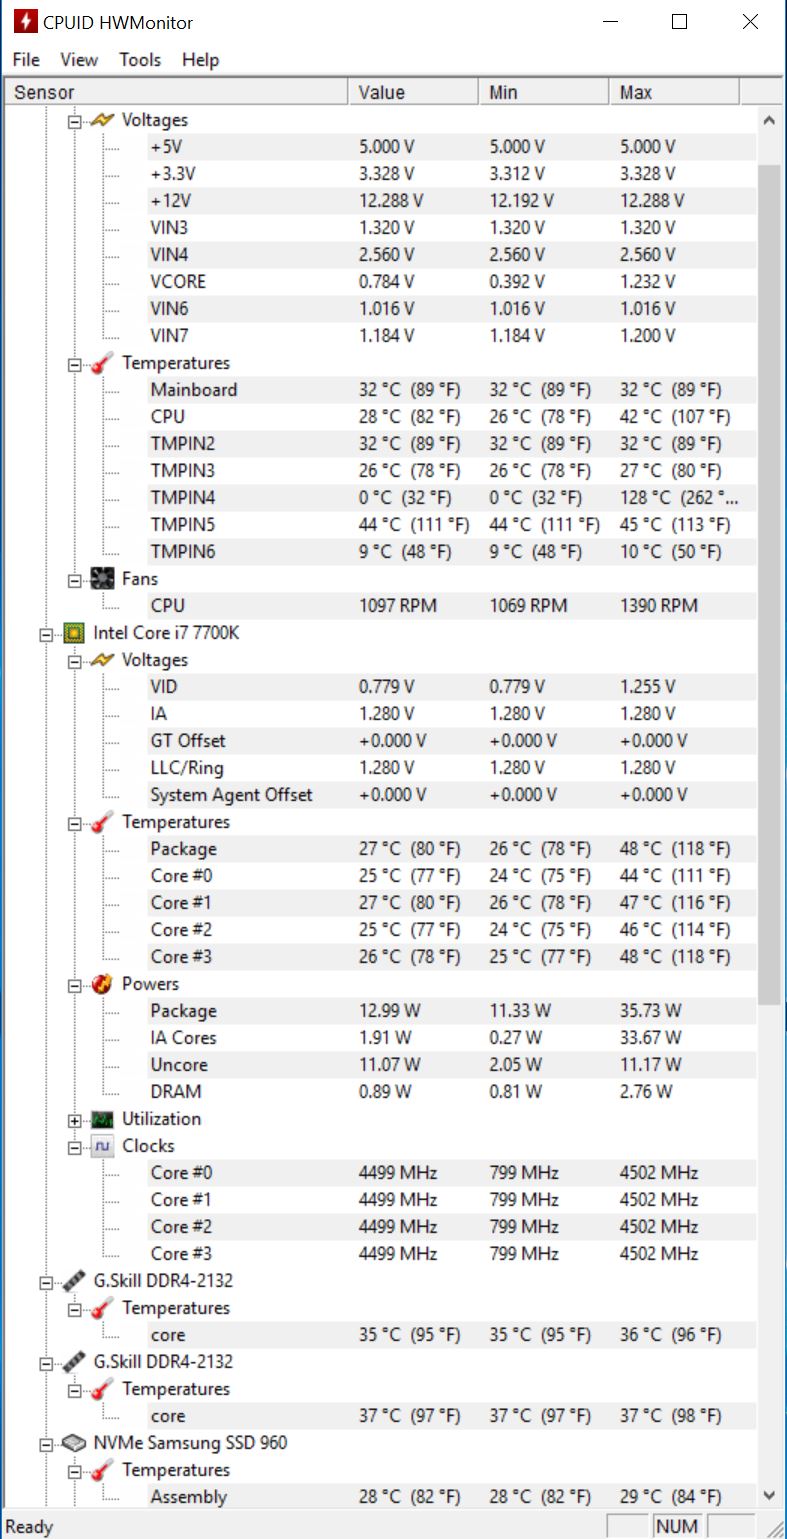Open the Tools menu
This screenshot has width=787, height=1539.
pos(140,60)
